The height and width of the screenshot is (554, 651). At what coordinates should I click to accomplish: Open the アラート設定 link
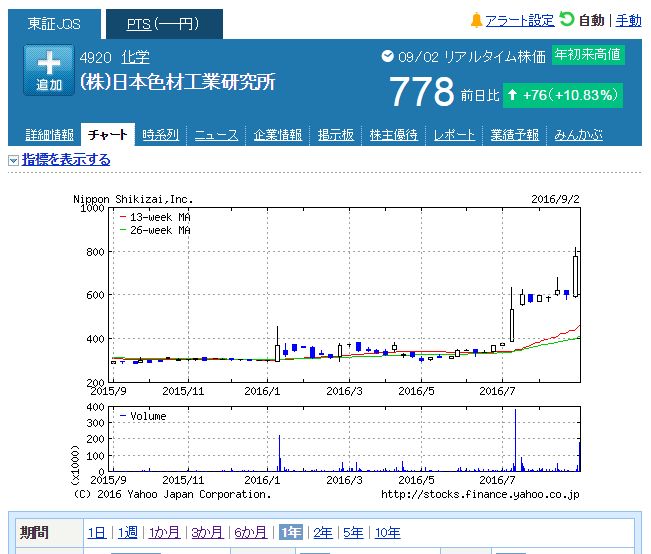519,20
